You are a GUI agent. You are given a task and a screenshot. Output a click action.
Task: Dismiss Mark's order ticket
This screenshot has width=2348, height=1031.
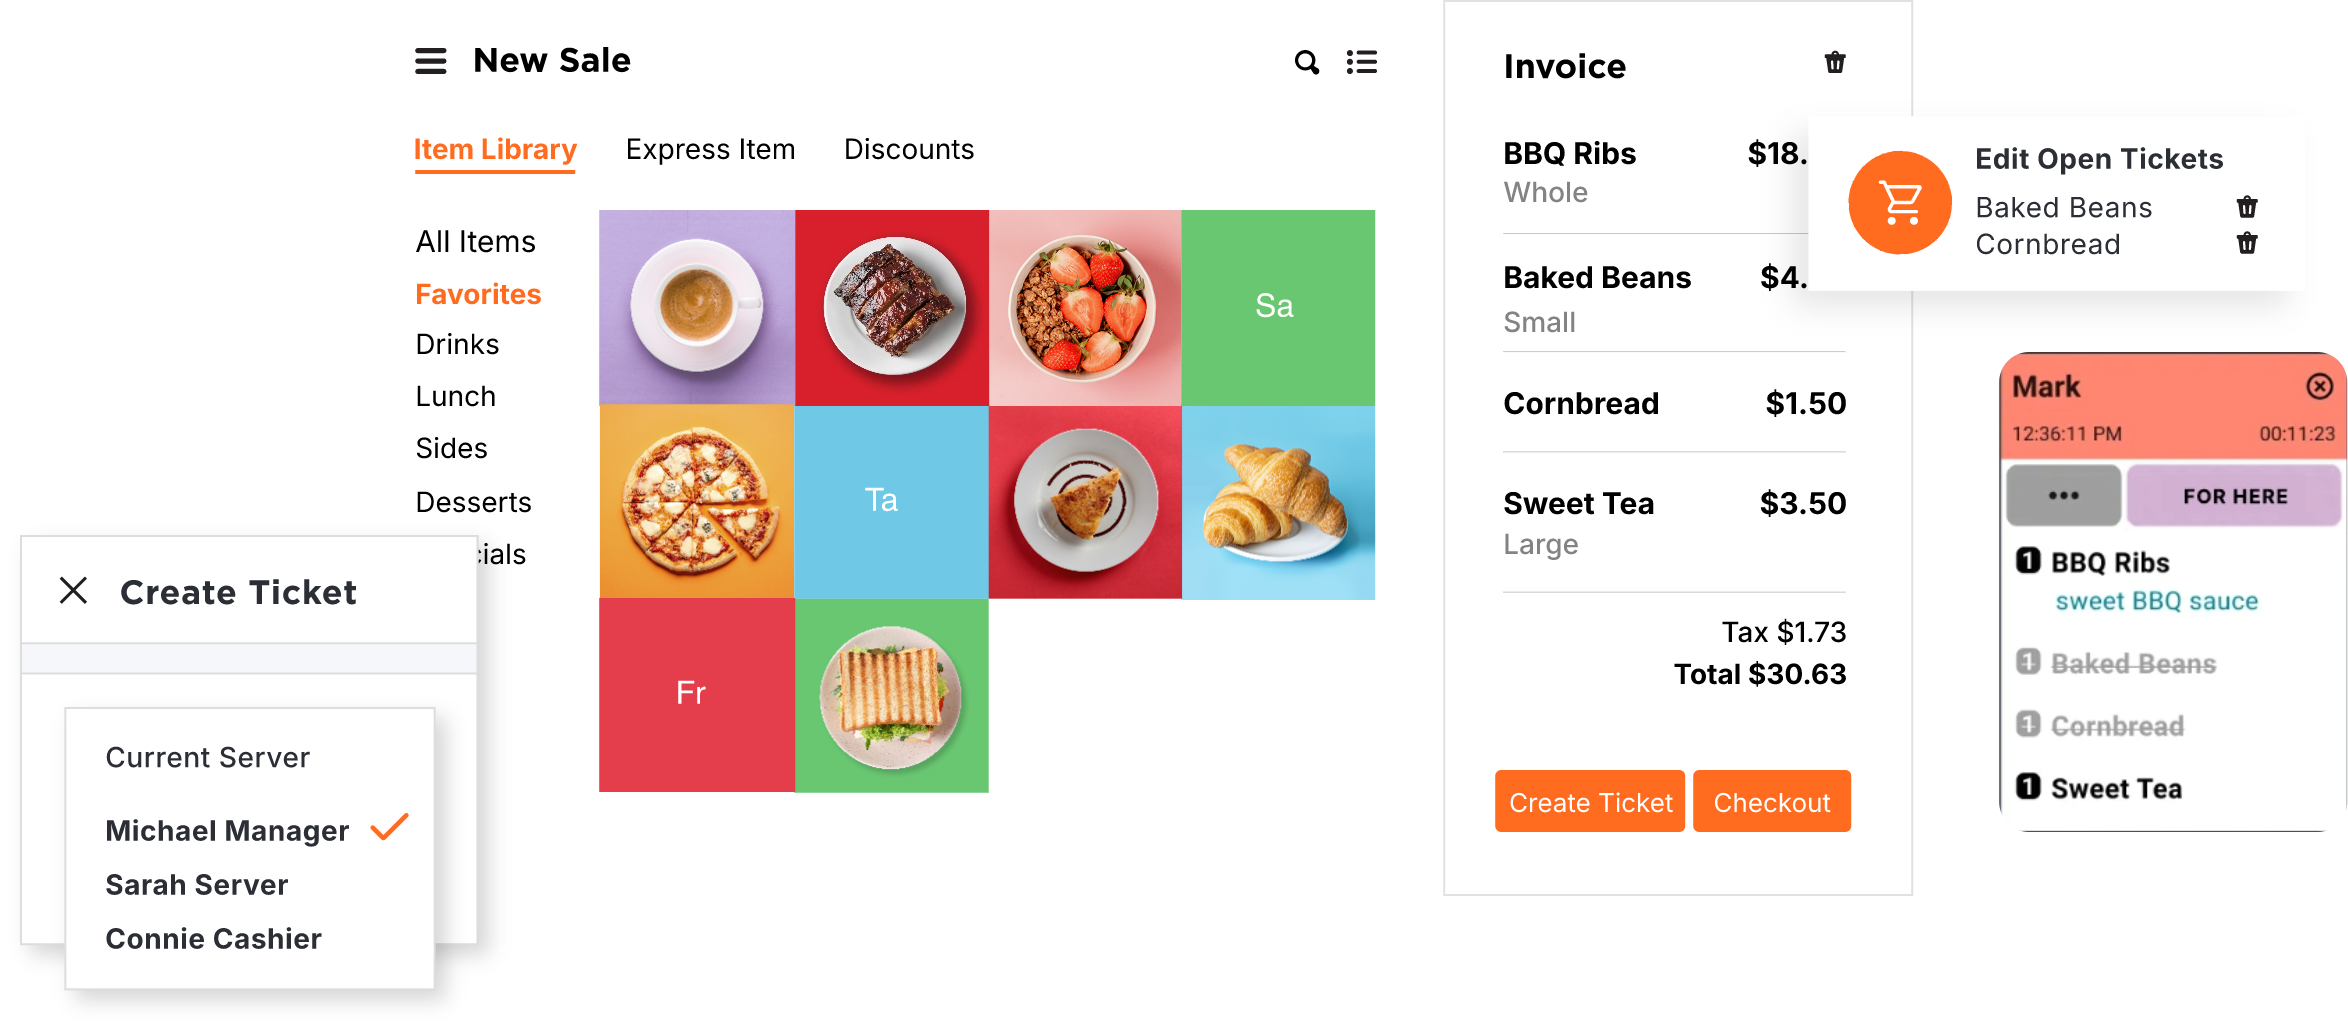[x=2319, y=387]
